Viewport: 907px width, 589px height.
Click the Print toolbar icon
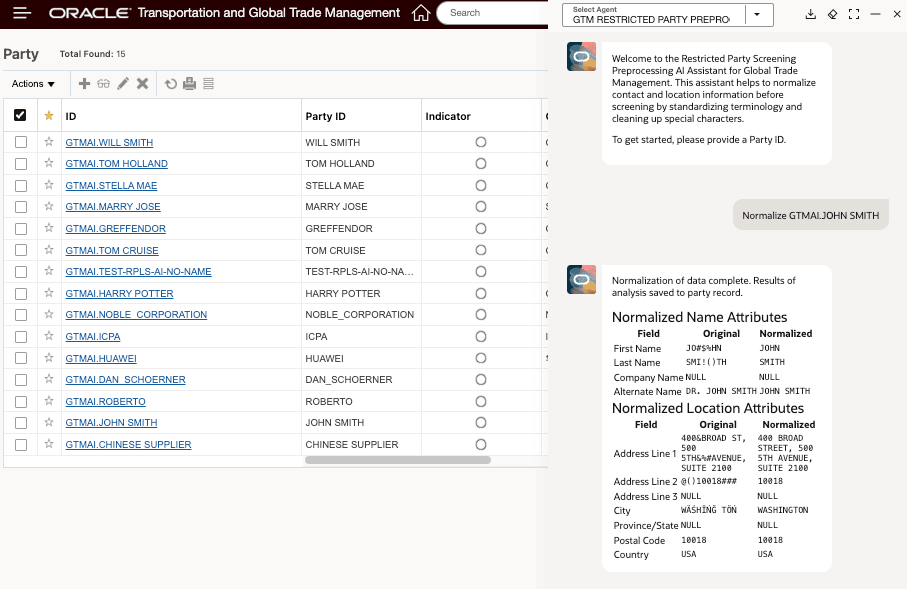[x=190, y=84]
